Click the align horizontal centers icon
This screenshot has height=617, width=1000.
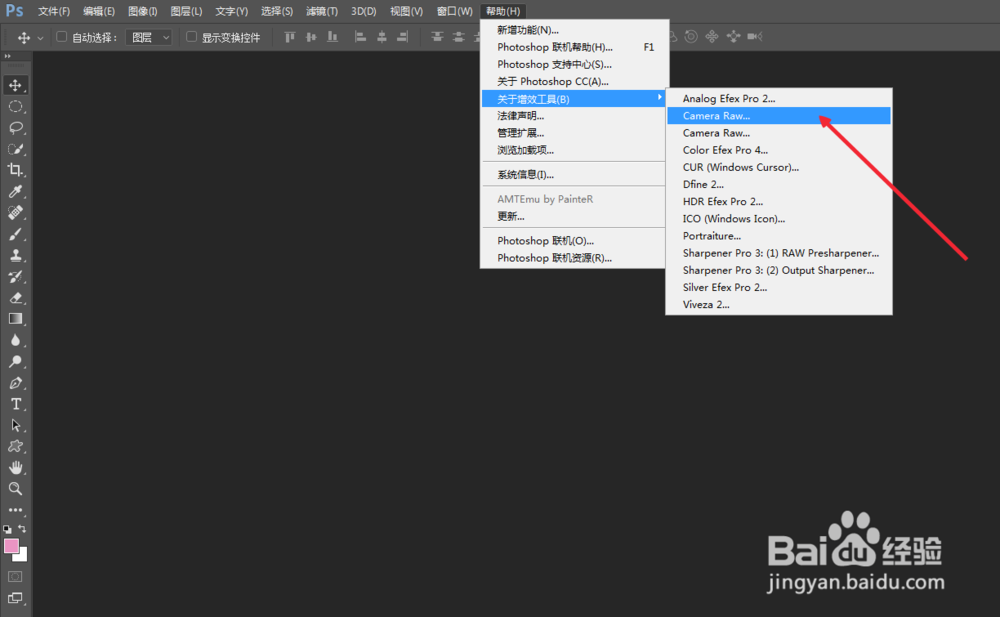coord(381,37)
